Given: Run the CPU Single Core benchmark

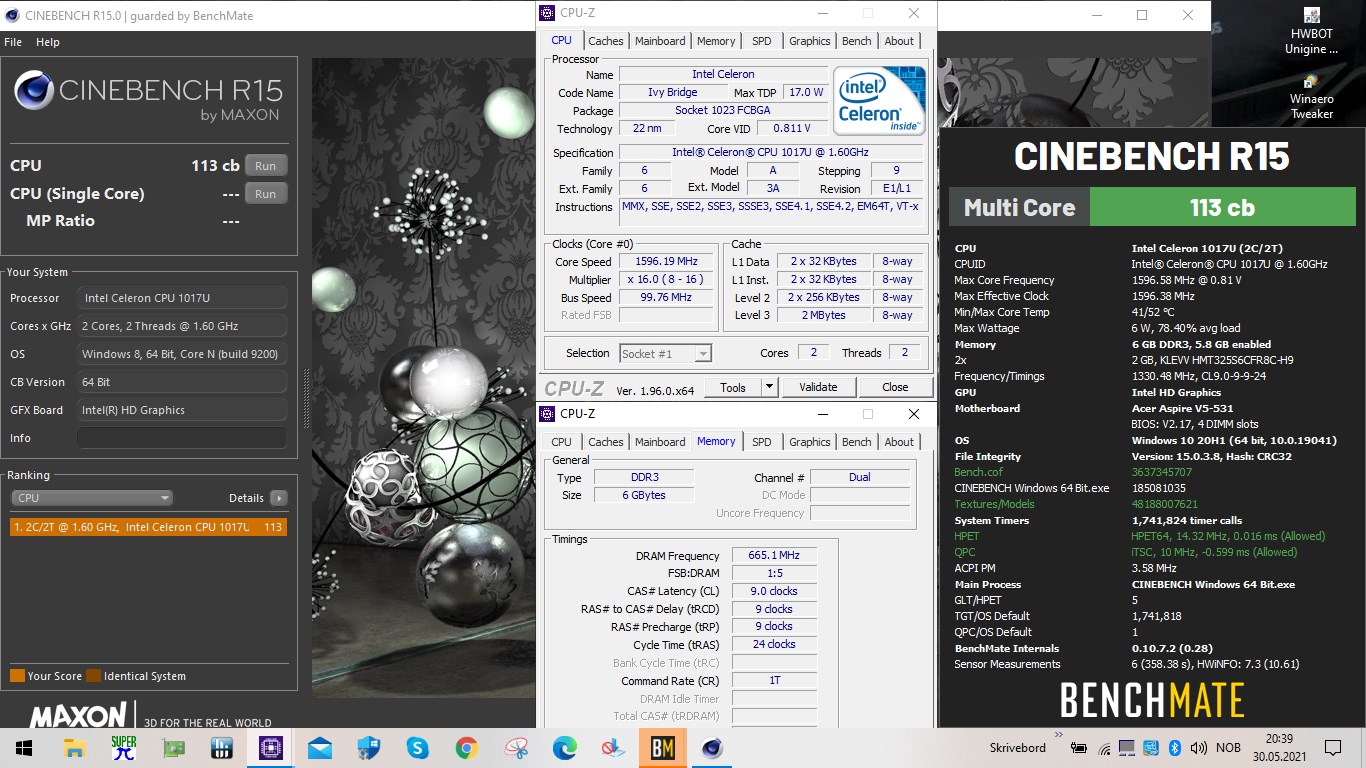Looking at the screenshot, I should pyautogui.click(x=265, y=194).
